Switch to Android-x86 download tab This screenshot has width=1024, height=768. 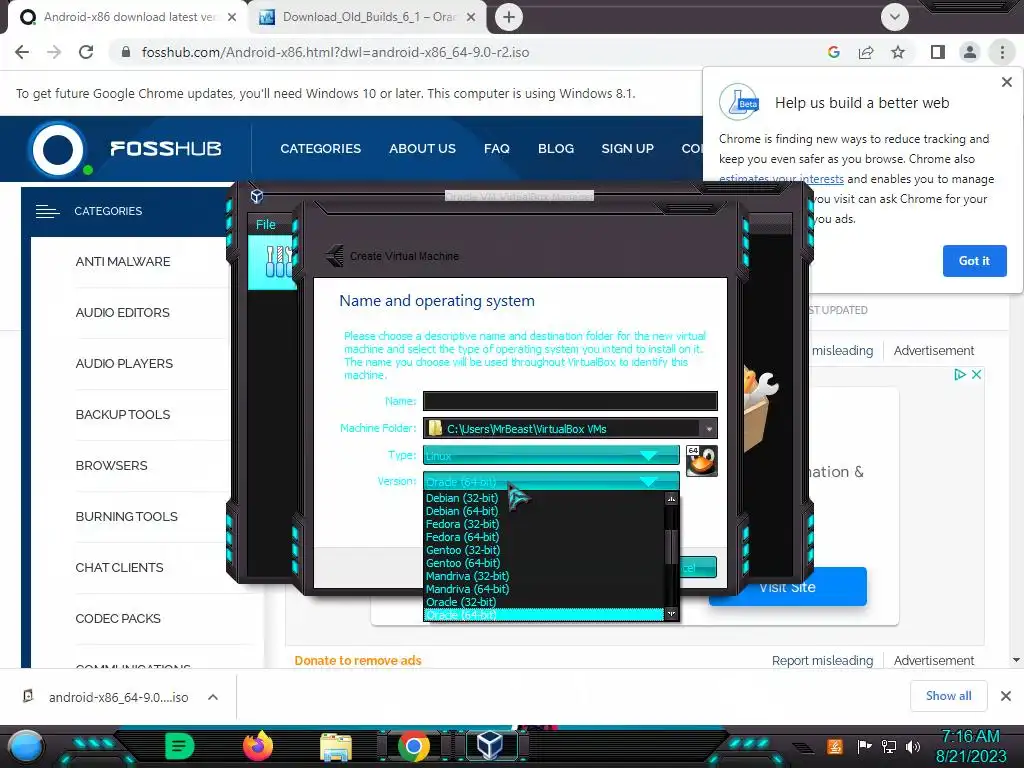point(127,17)
